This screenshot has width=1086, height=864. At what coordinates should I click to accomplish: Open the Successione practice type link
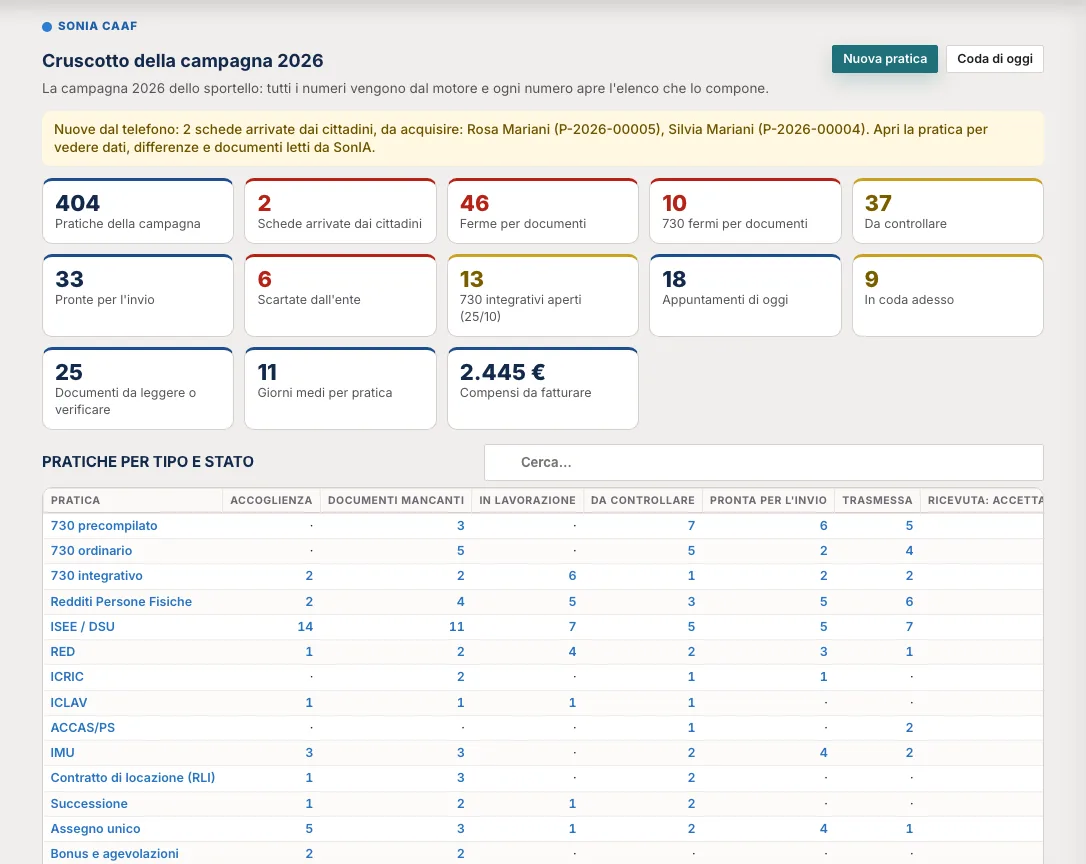(89, 804)
